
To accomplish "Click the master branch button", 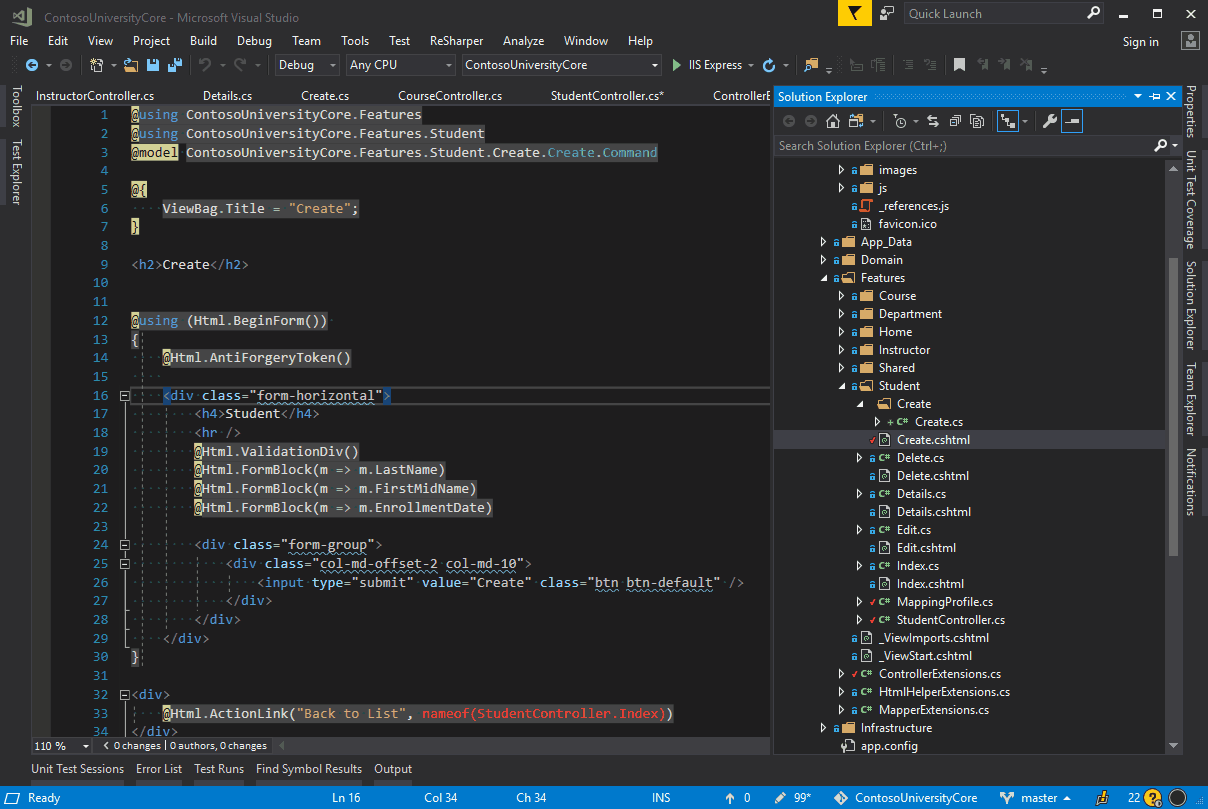I will click(x=1036, y=798).
